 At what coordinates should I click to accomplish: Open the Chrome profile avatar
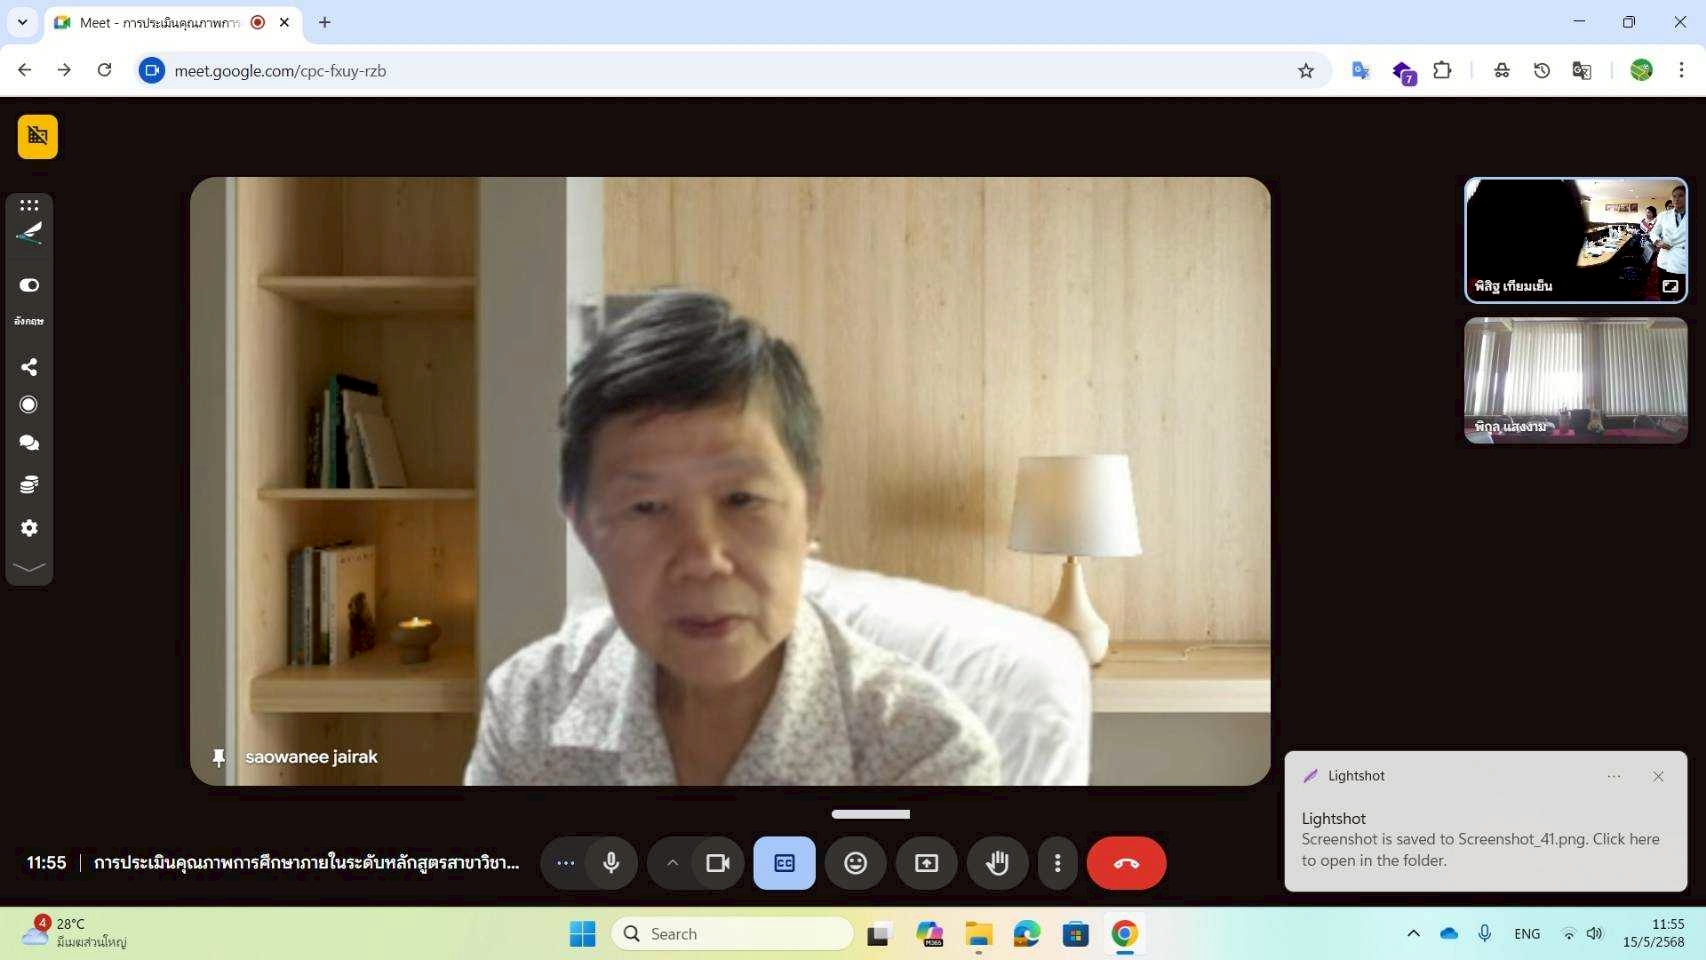[1641, 70]
